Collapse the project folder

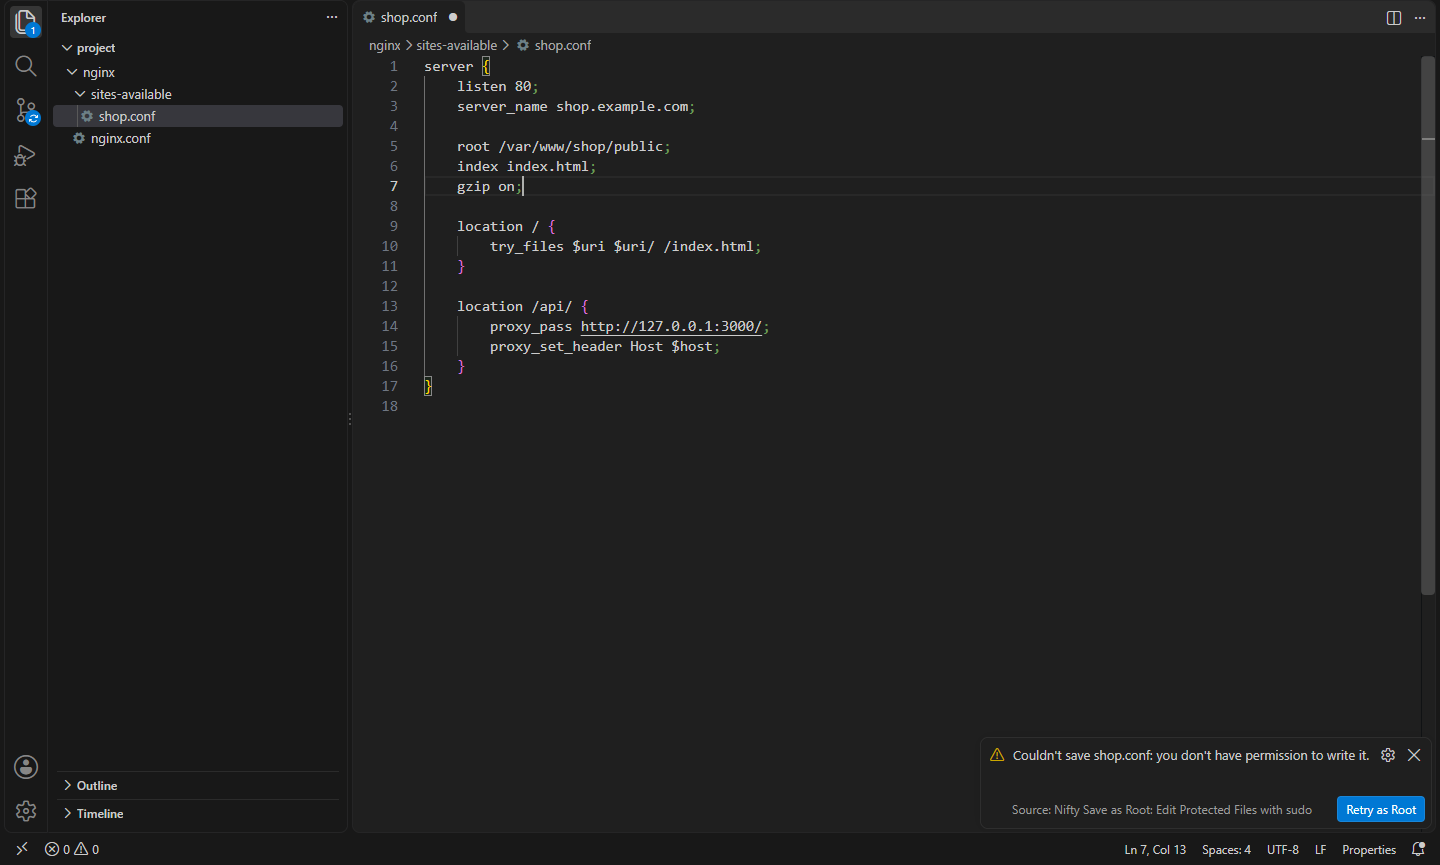click(67, 48)
